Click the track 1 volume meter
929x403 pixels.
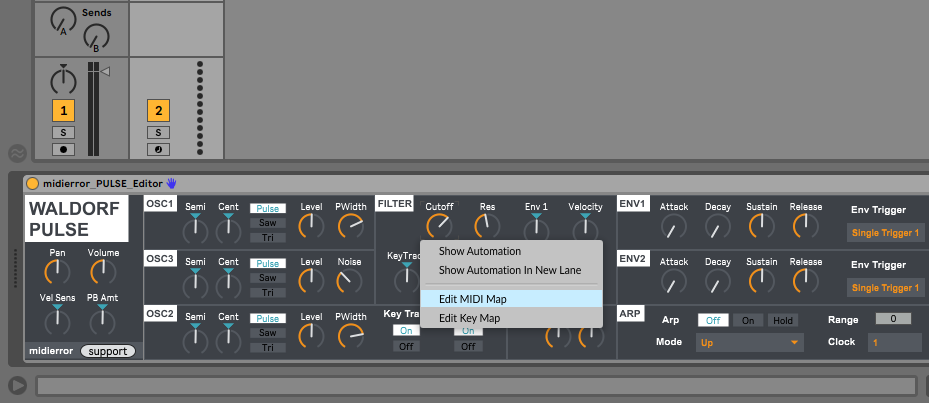tap(93, 108)
